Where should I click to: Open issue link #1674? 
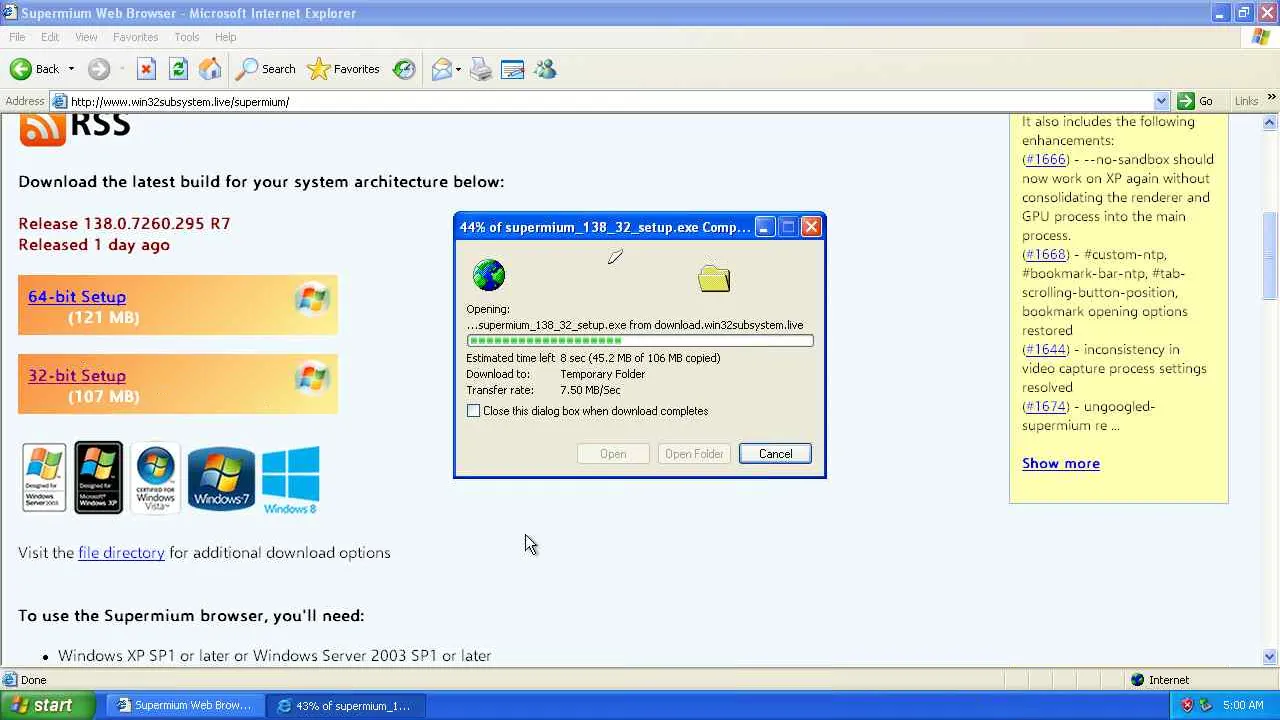click(1045, 406)
